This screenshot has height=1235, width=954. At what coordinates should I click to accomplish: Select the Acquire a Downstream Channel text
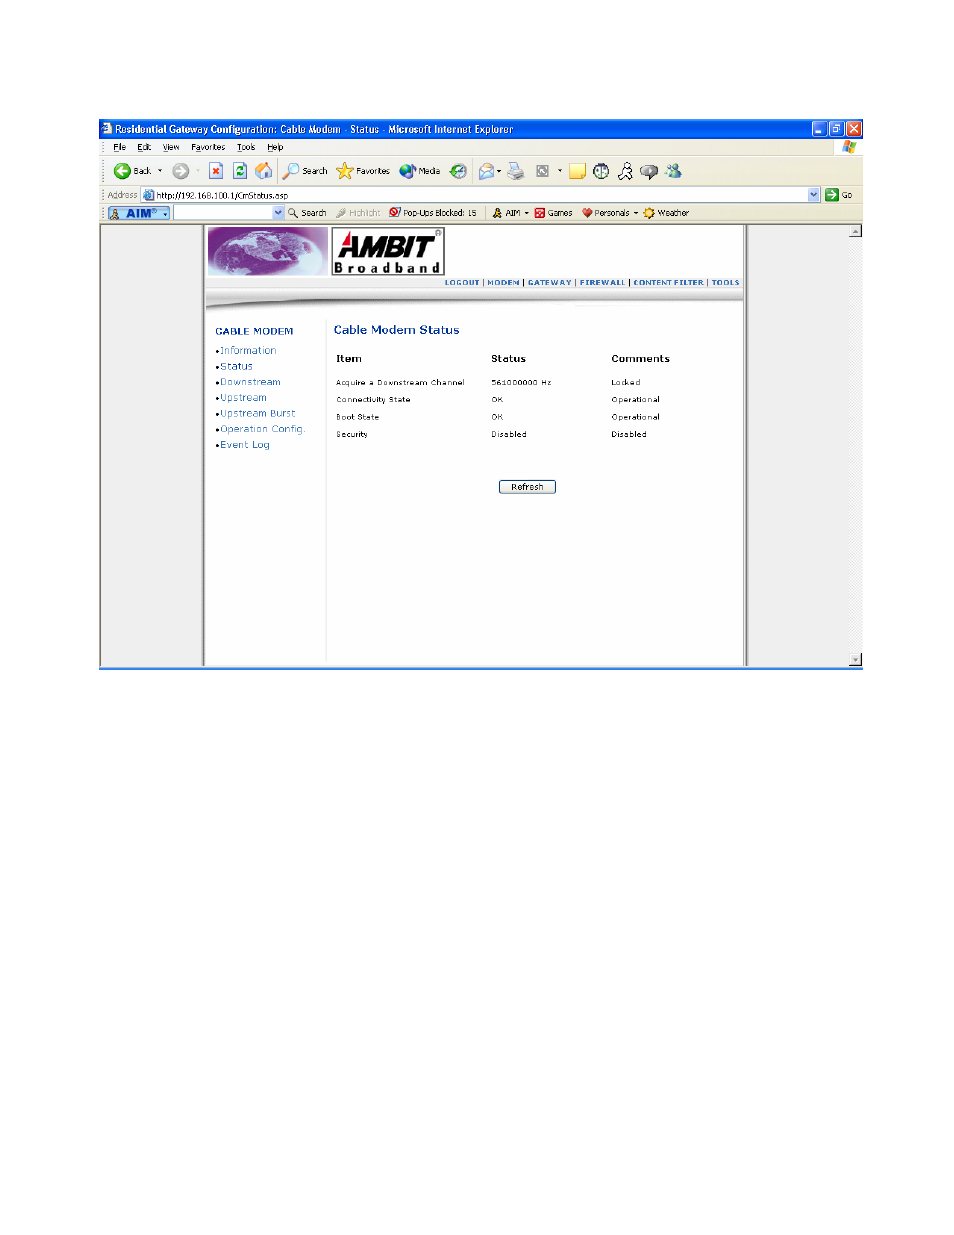400,383
